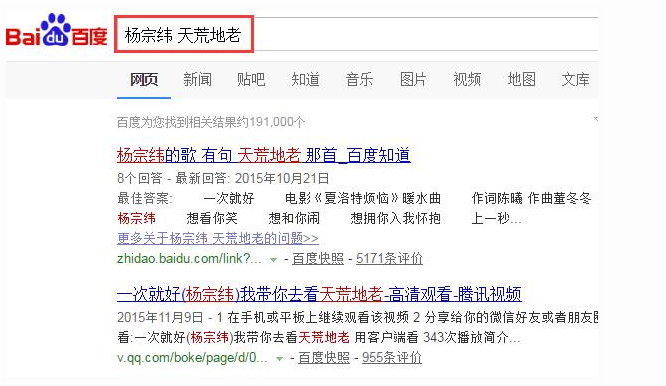Click 更多关于杨宗纬 天荒地老的问题>> link
Screen dimensions: 666x386
click(218, 238)
